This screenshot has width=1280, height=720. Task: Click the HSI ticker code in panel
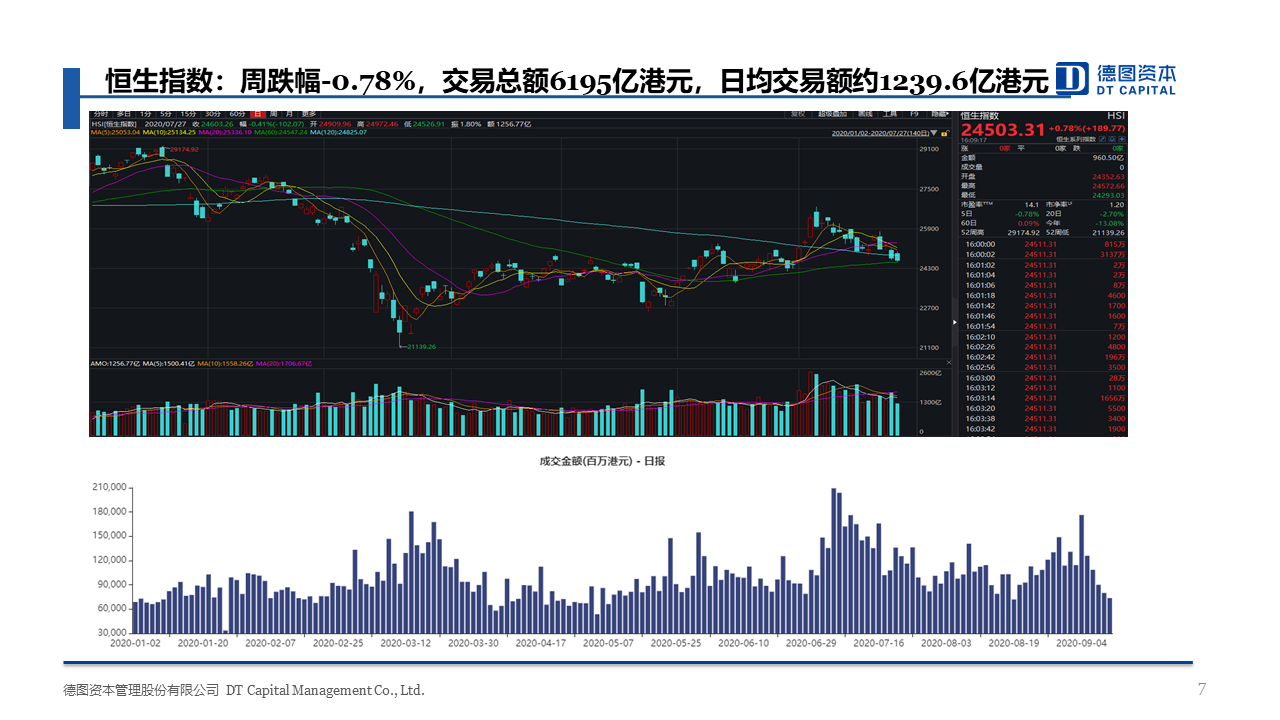coord(1116,116)
